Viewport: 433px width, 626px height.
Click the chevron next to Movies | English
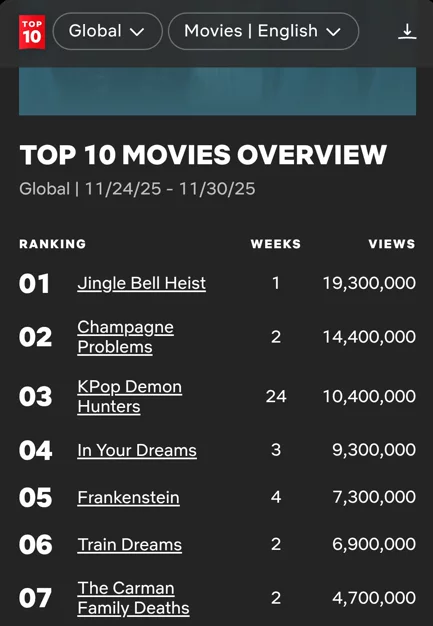333,32
